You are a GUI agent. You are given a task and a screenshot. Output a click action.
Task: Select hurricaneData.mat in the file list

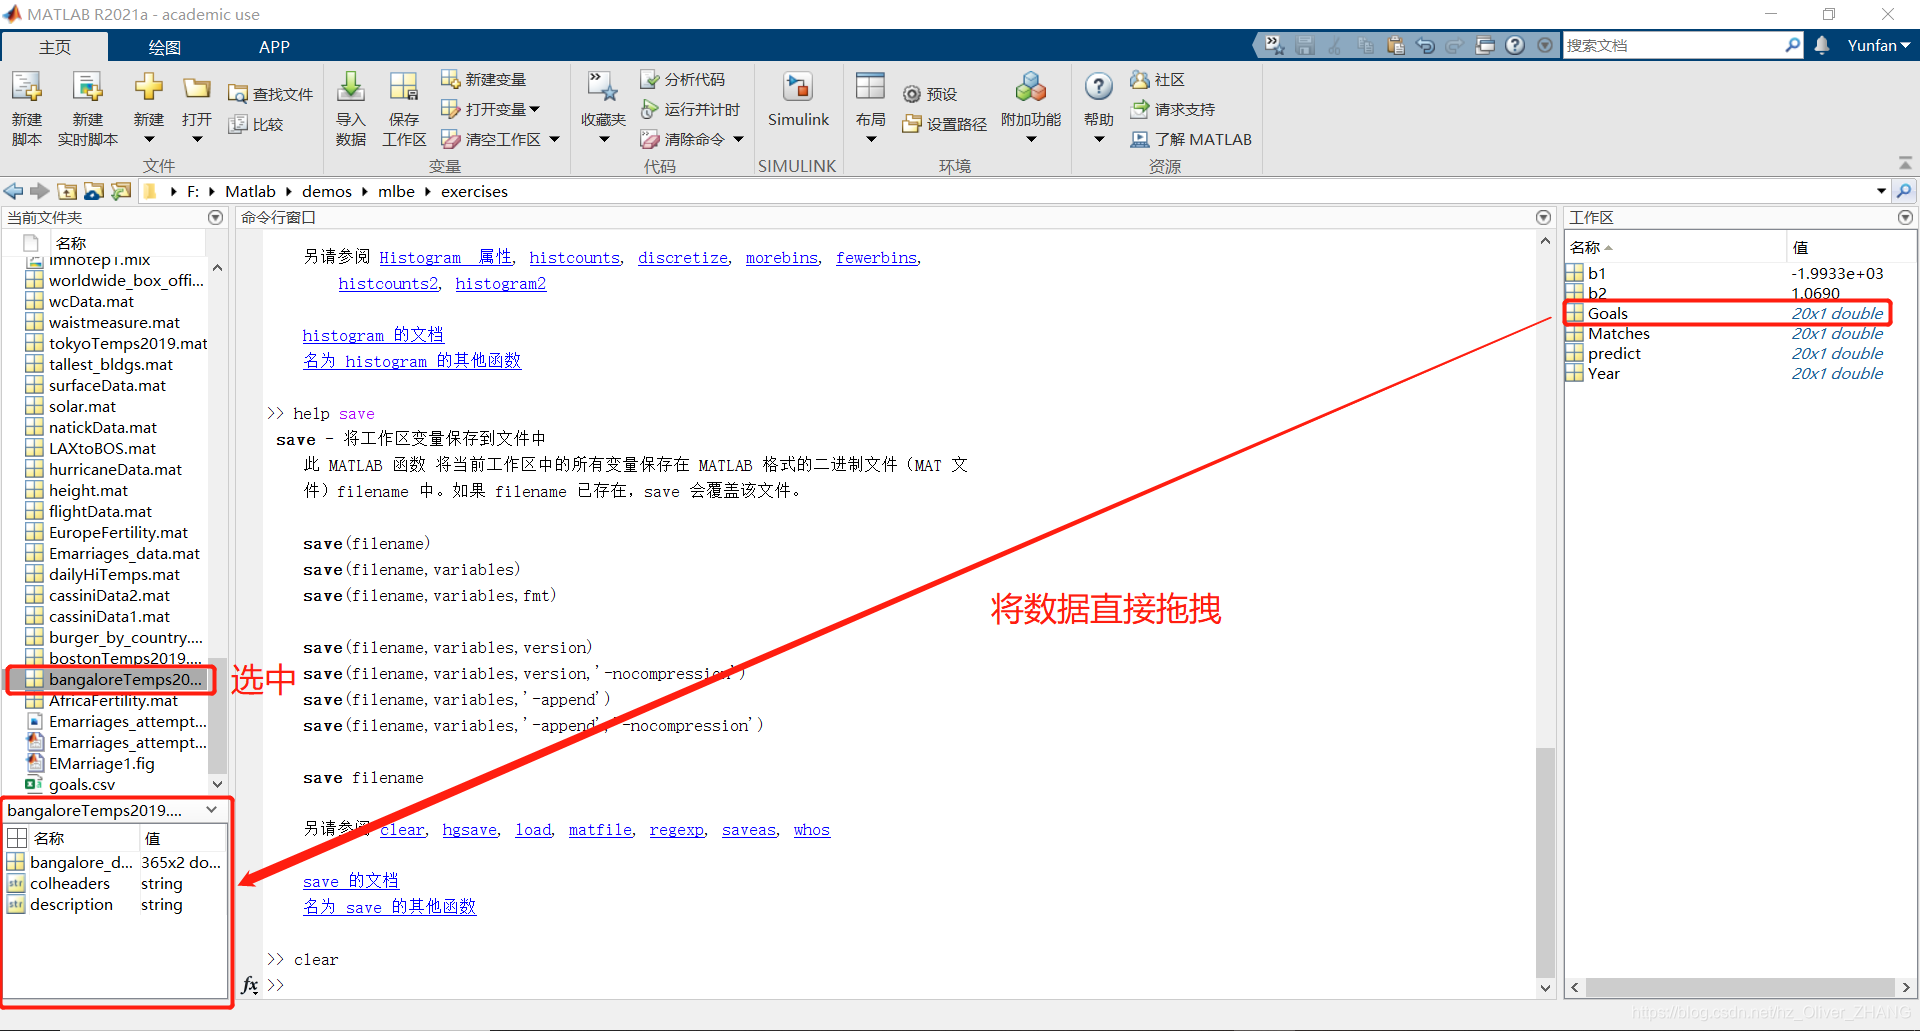[115, 469]
